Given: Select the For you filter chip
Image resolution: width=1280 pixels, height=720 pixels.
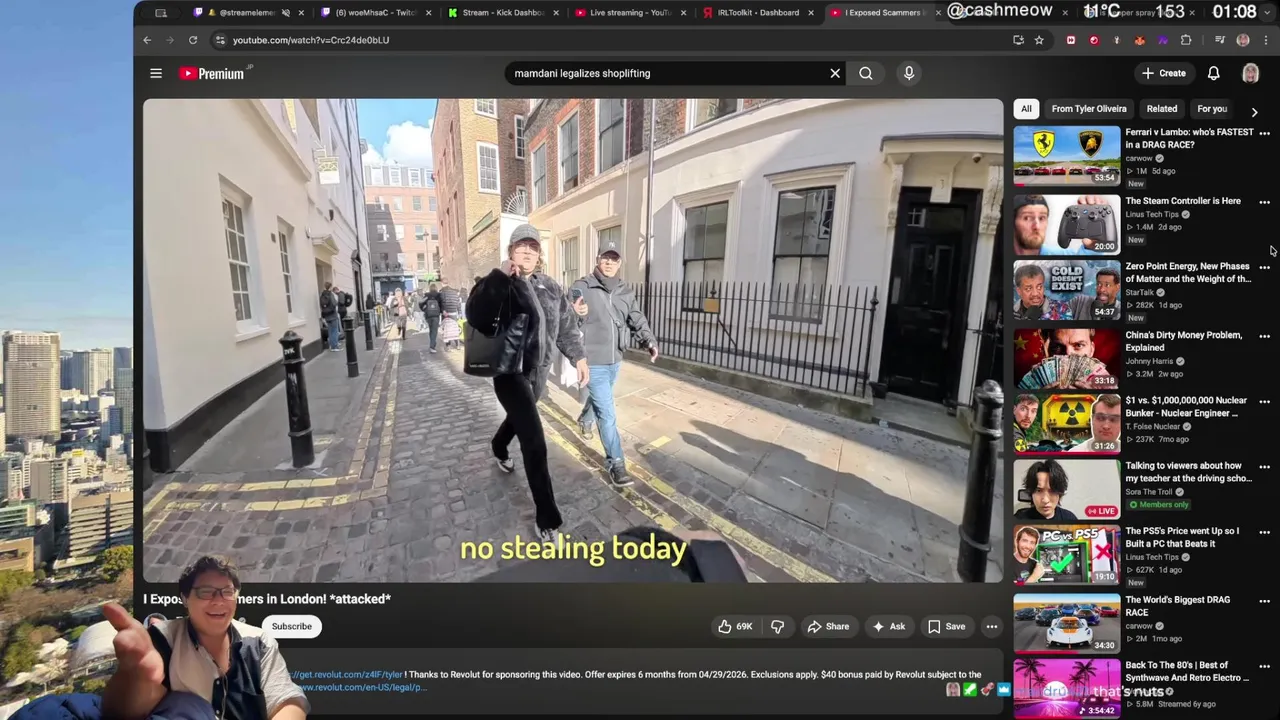Looking at the screenshot, I should 1212,109.
